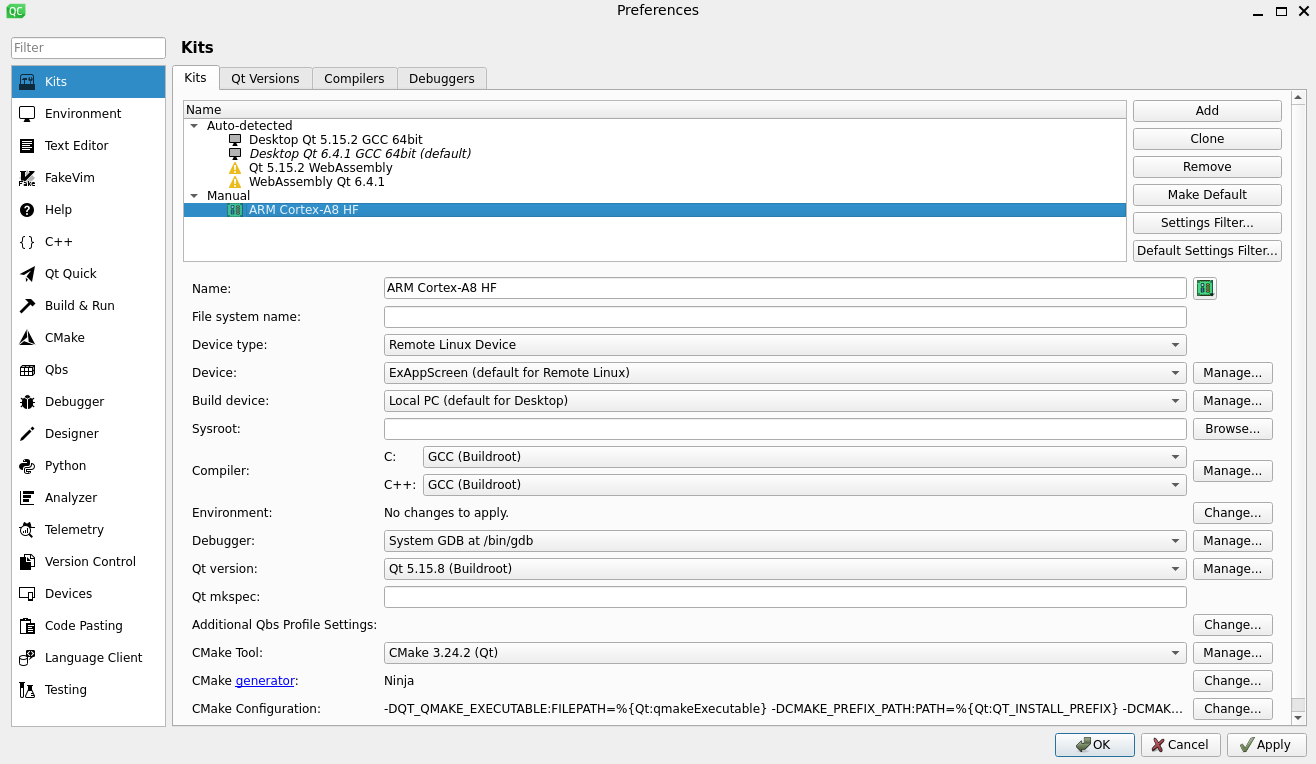
Task: Click Change... for CMake Configuration
Action: [x=1232, y=709]
